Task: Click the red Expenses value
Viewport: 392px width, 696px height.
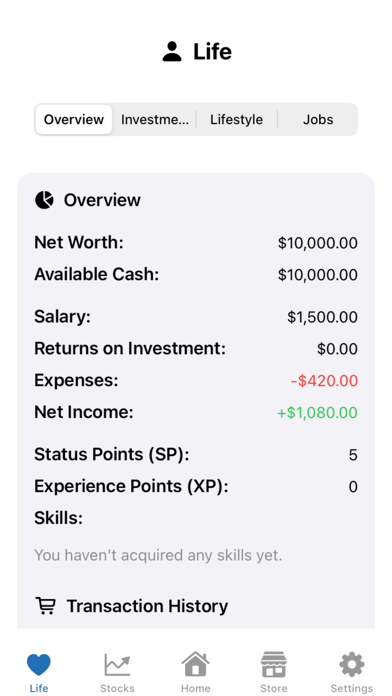Action: (325, 381)
